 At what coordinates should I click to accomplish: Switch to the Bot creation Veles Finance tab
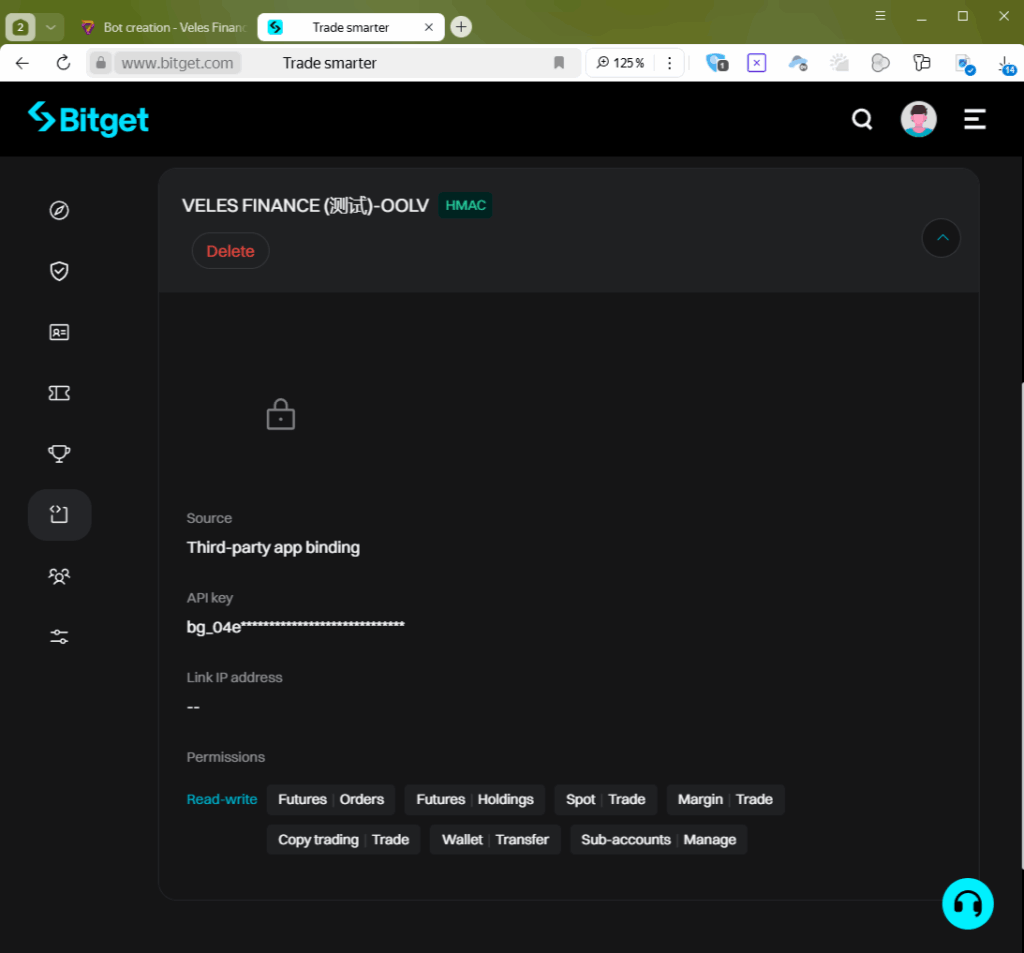click(x=163, y=27)
